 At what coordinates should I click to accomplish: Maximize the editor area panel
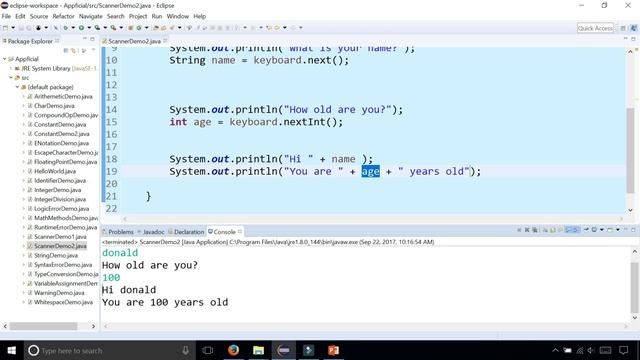pos(633,39)
